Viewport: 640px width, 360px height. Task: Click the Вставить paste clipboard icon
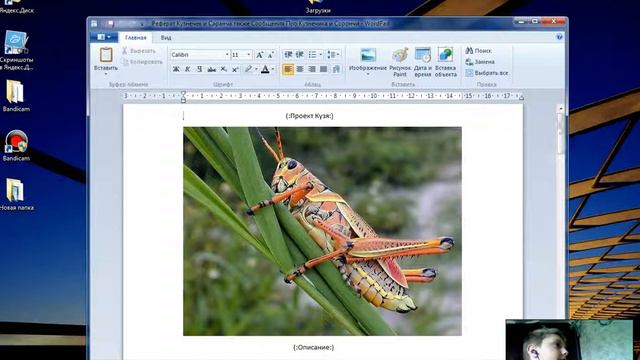106,56
